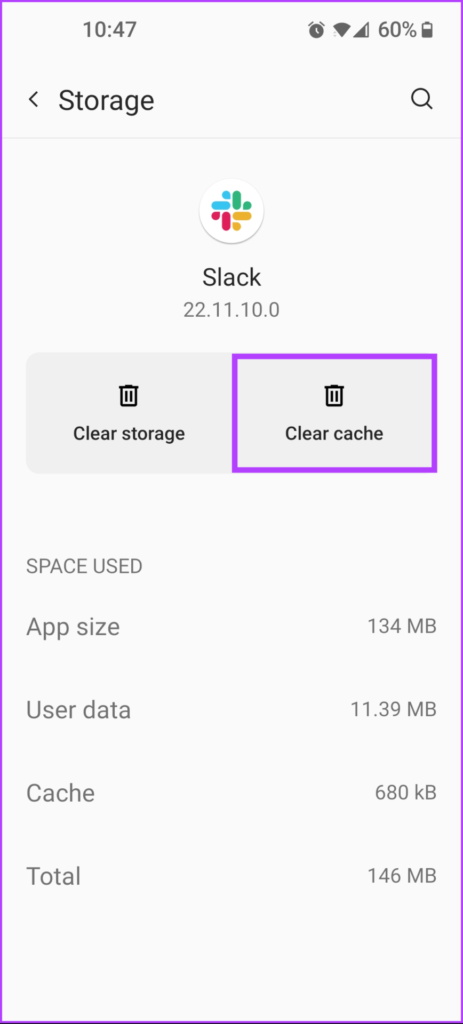The width and height of the screenshot is (463, 1024).
Task: Clear cache for Slack
Action: [x=334, y=413]
